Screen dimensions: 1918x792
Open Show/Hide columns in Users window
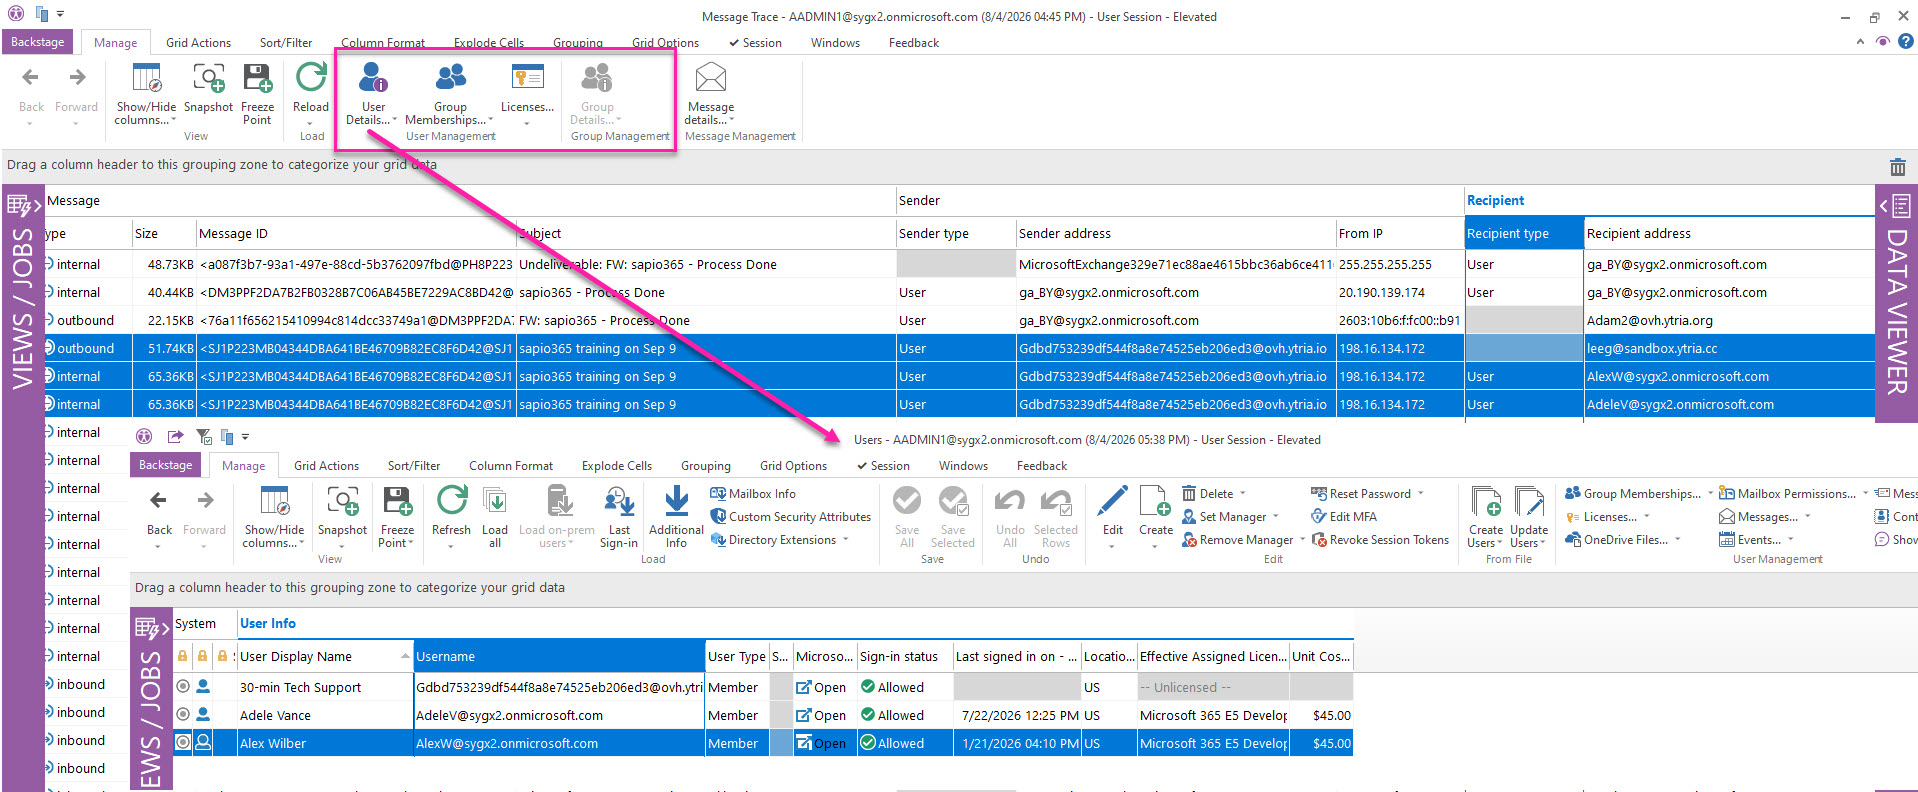coord(274,517)
